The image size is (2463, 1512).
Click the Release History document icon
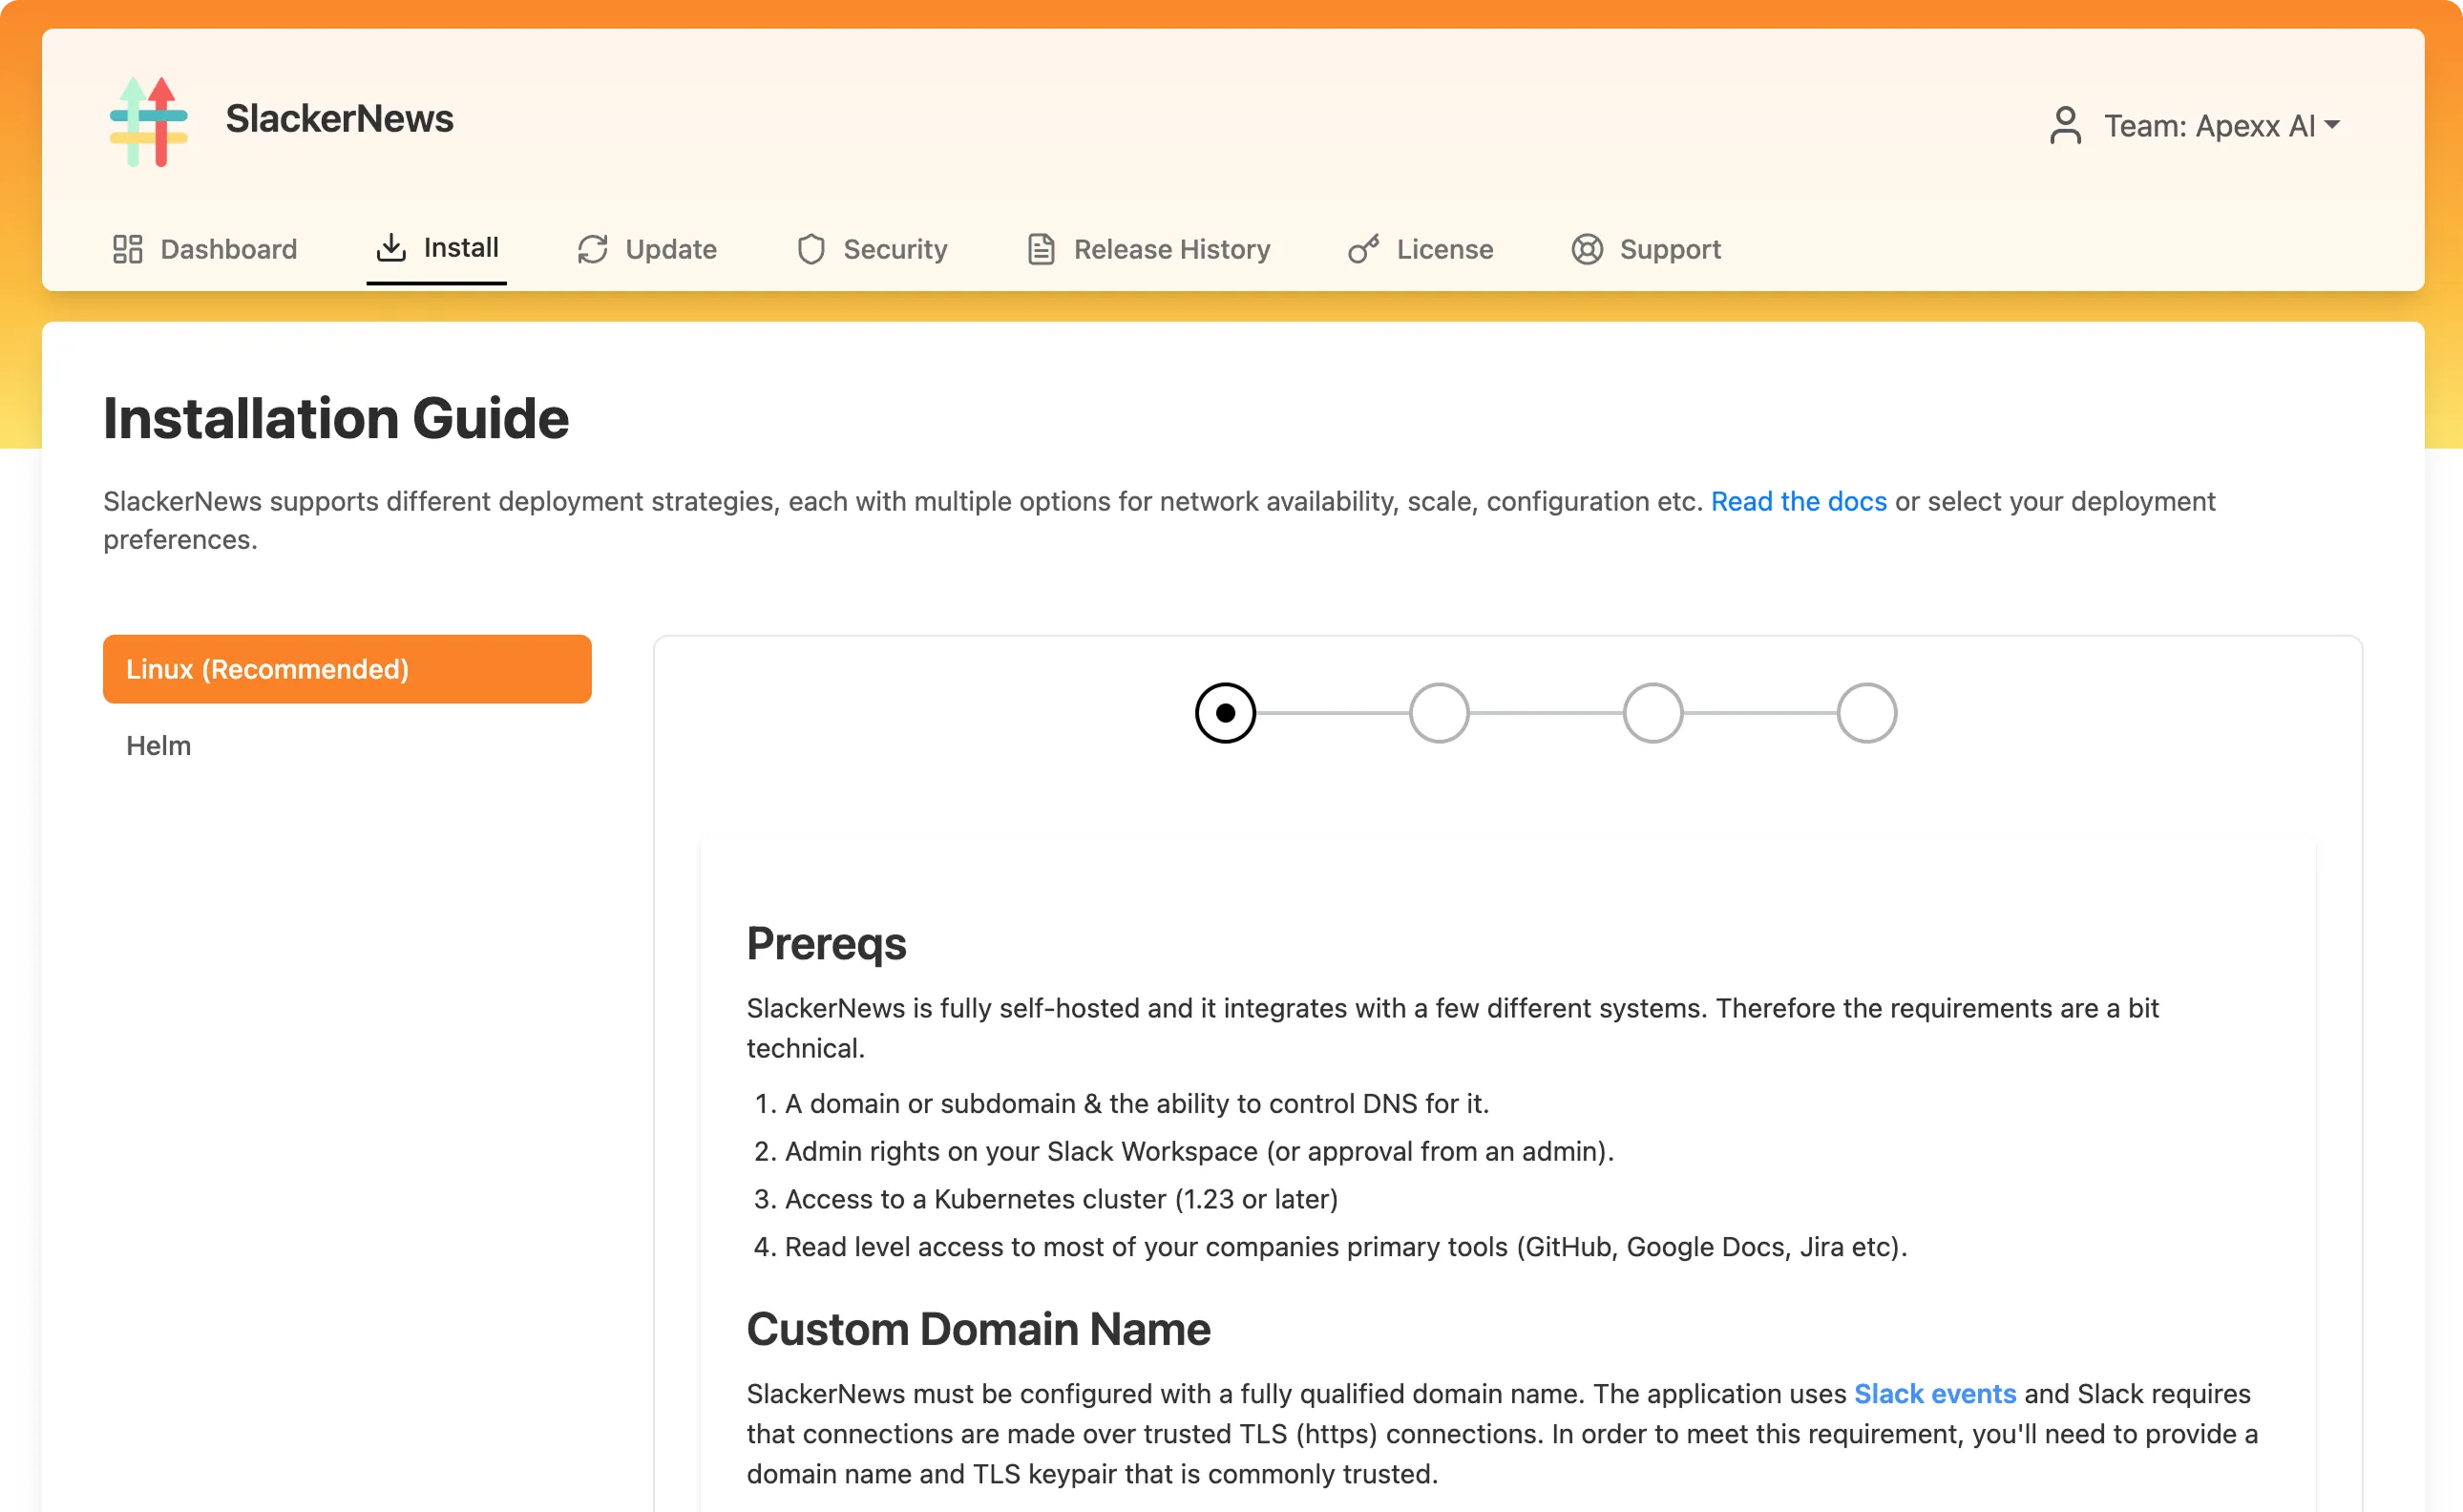(1040, 249)
